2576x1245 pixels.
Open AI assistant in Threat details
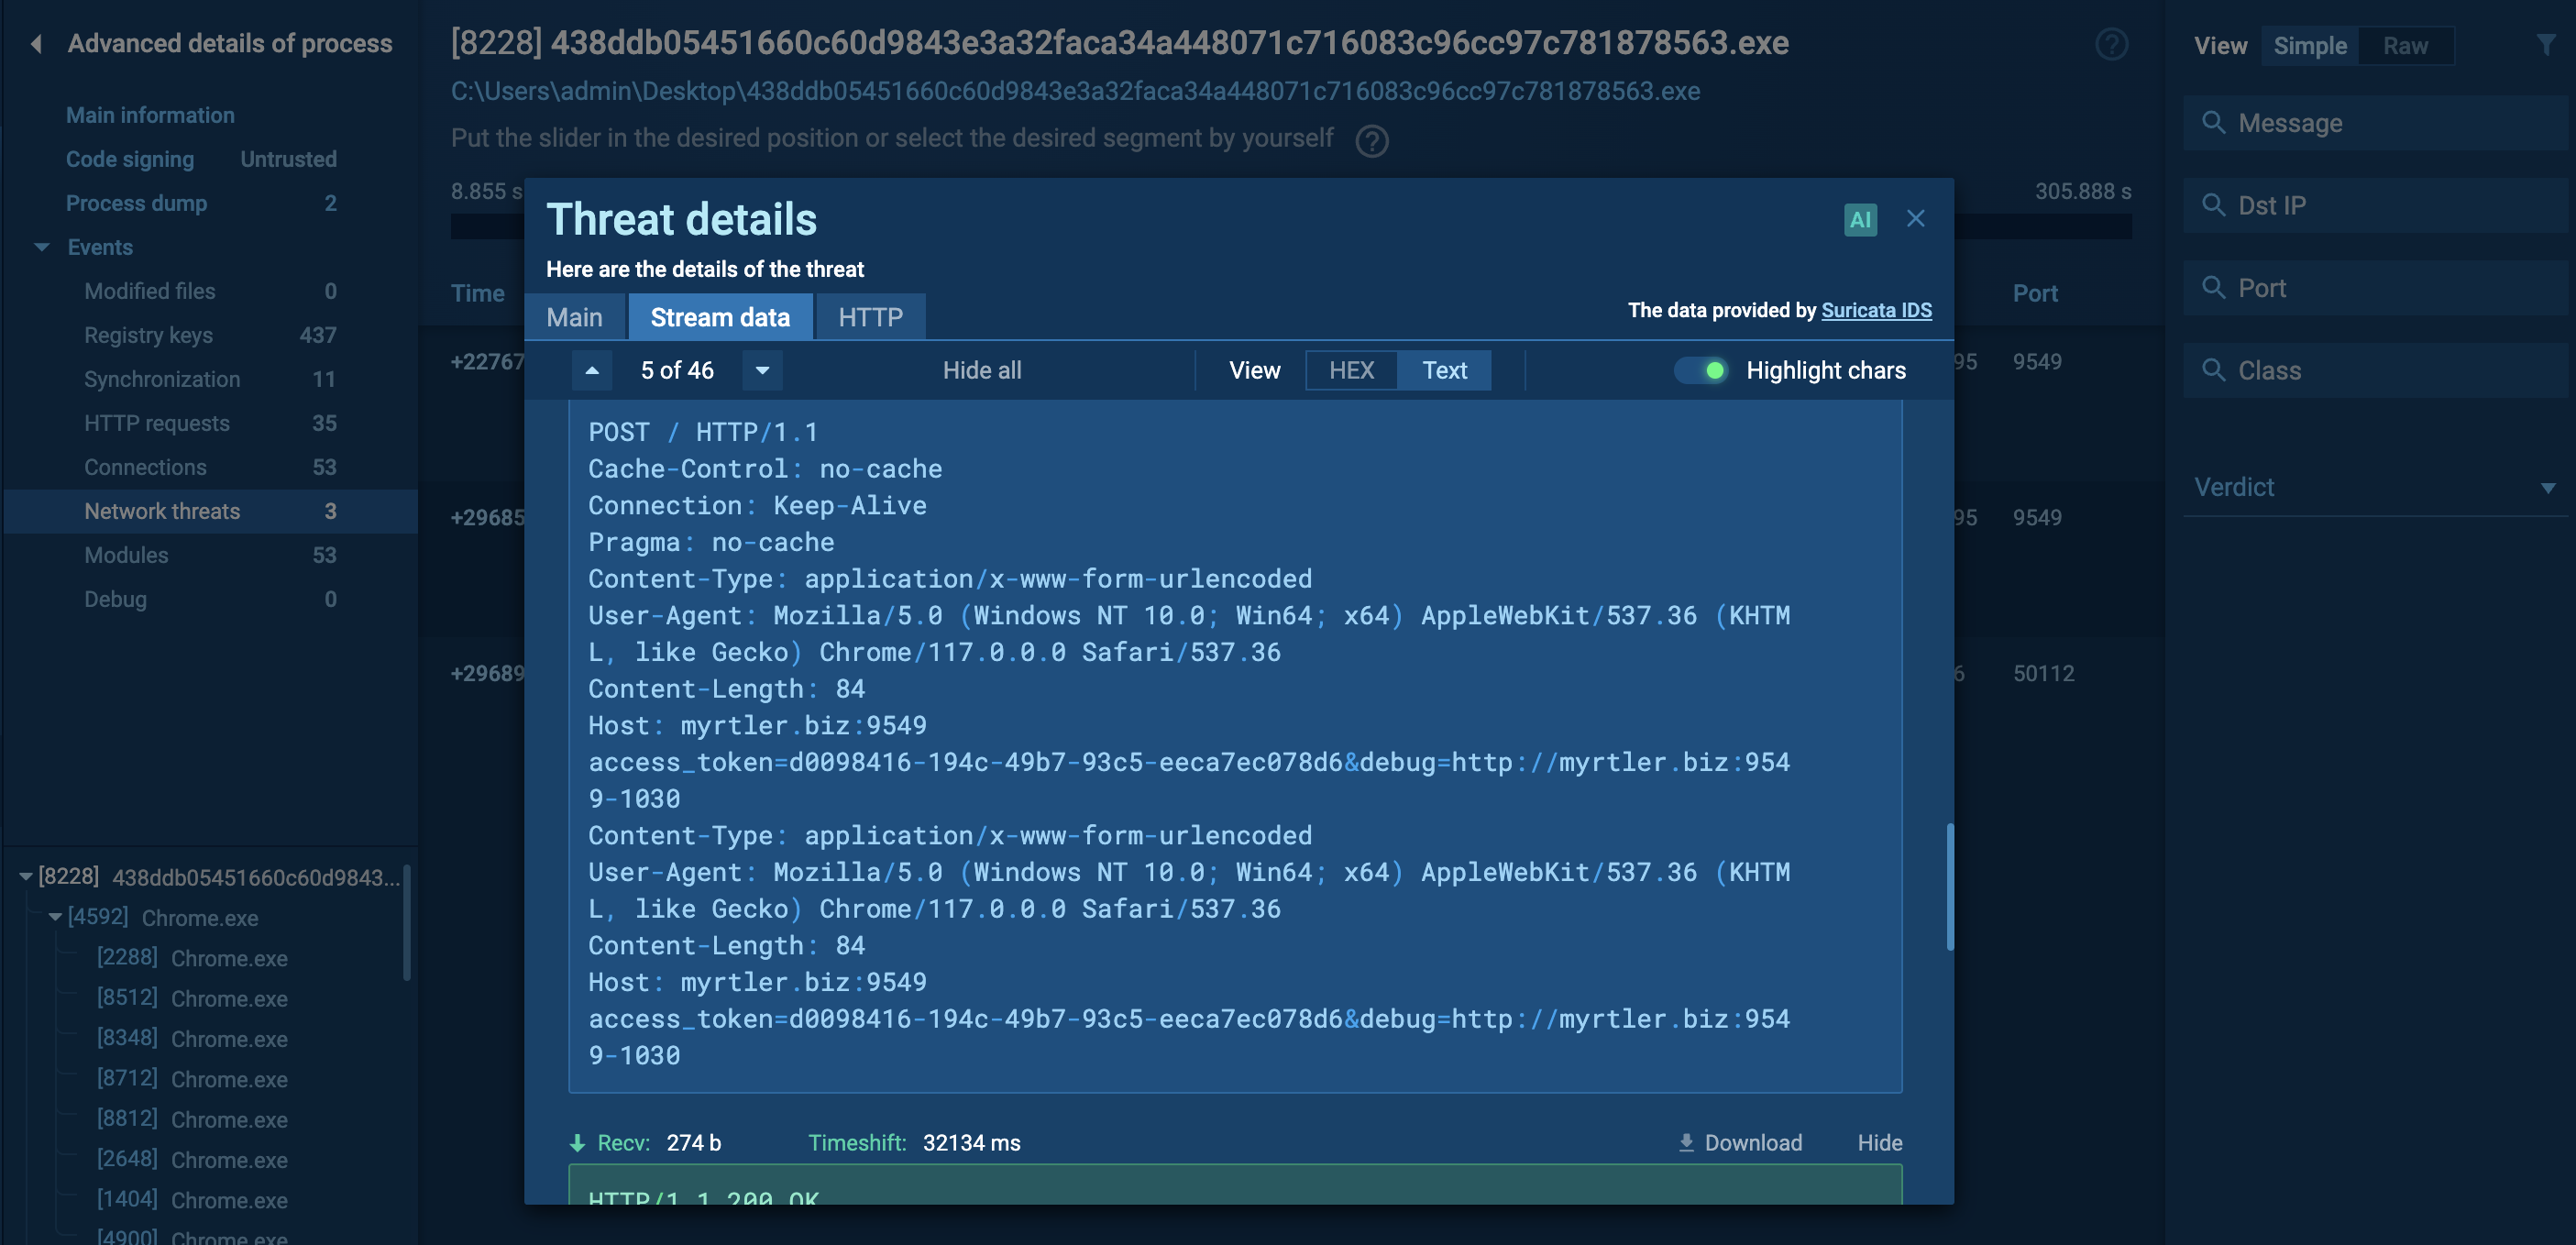[1860, 219]
